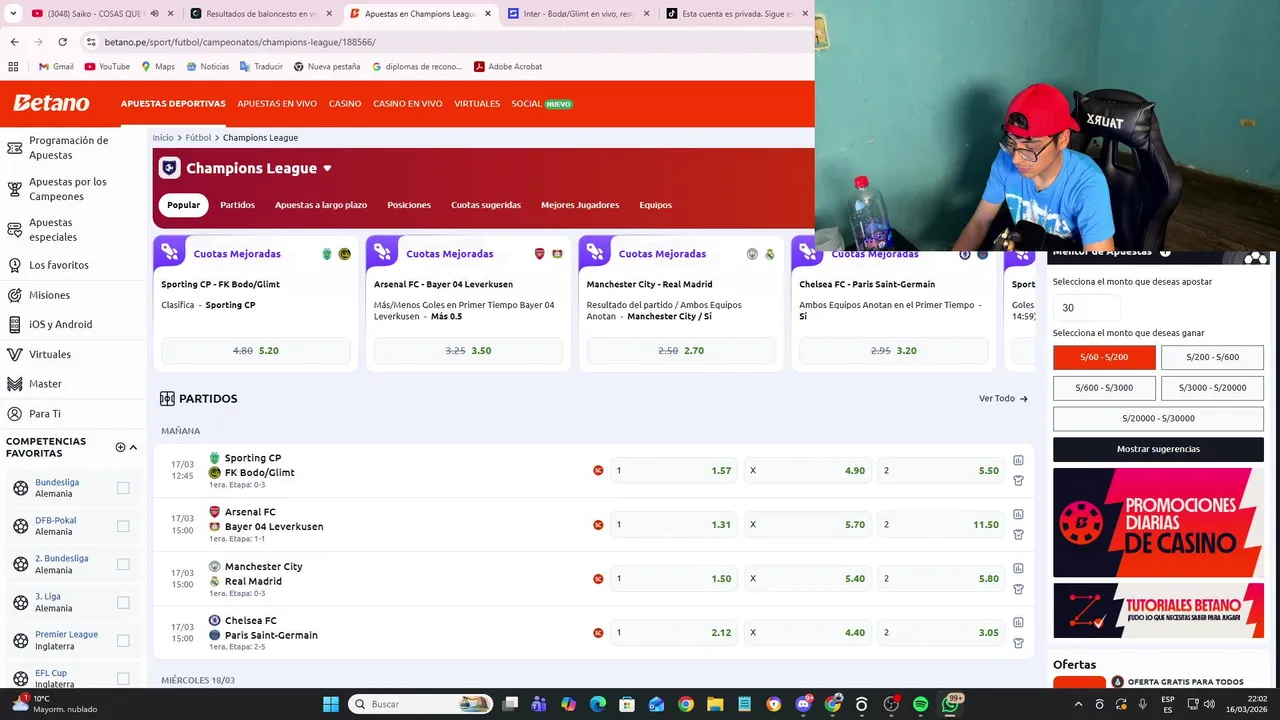Click SC badge on Chelsea FC row
The width and height of the screenshot is (1280, 720).
point(598,632)
